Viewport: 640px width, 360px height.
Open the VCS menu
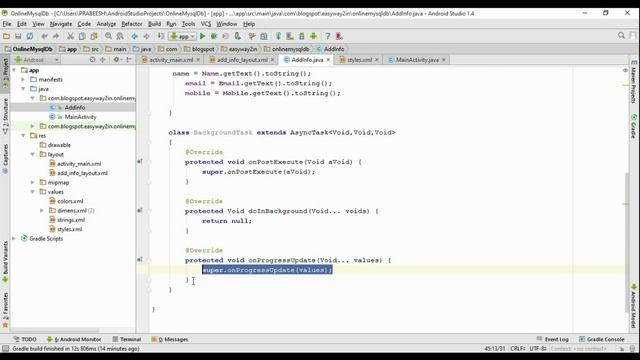[206, 24]
